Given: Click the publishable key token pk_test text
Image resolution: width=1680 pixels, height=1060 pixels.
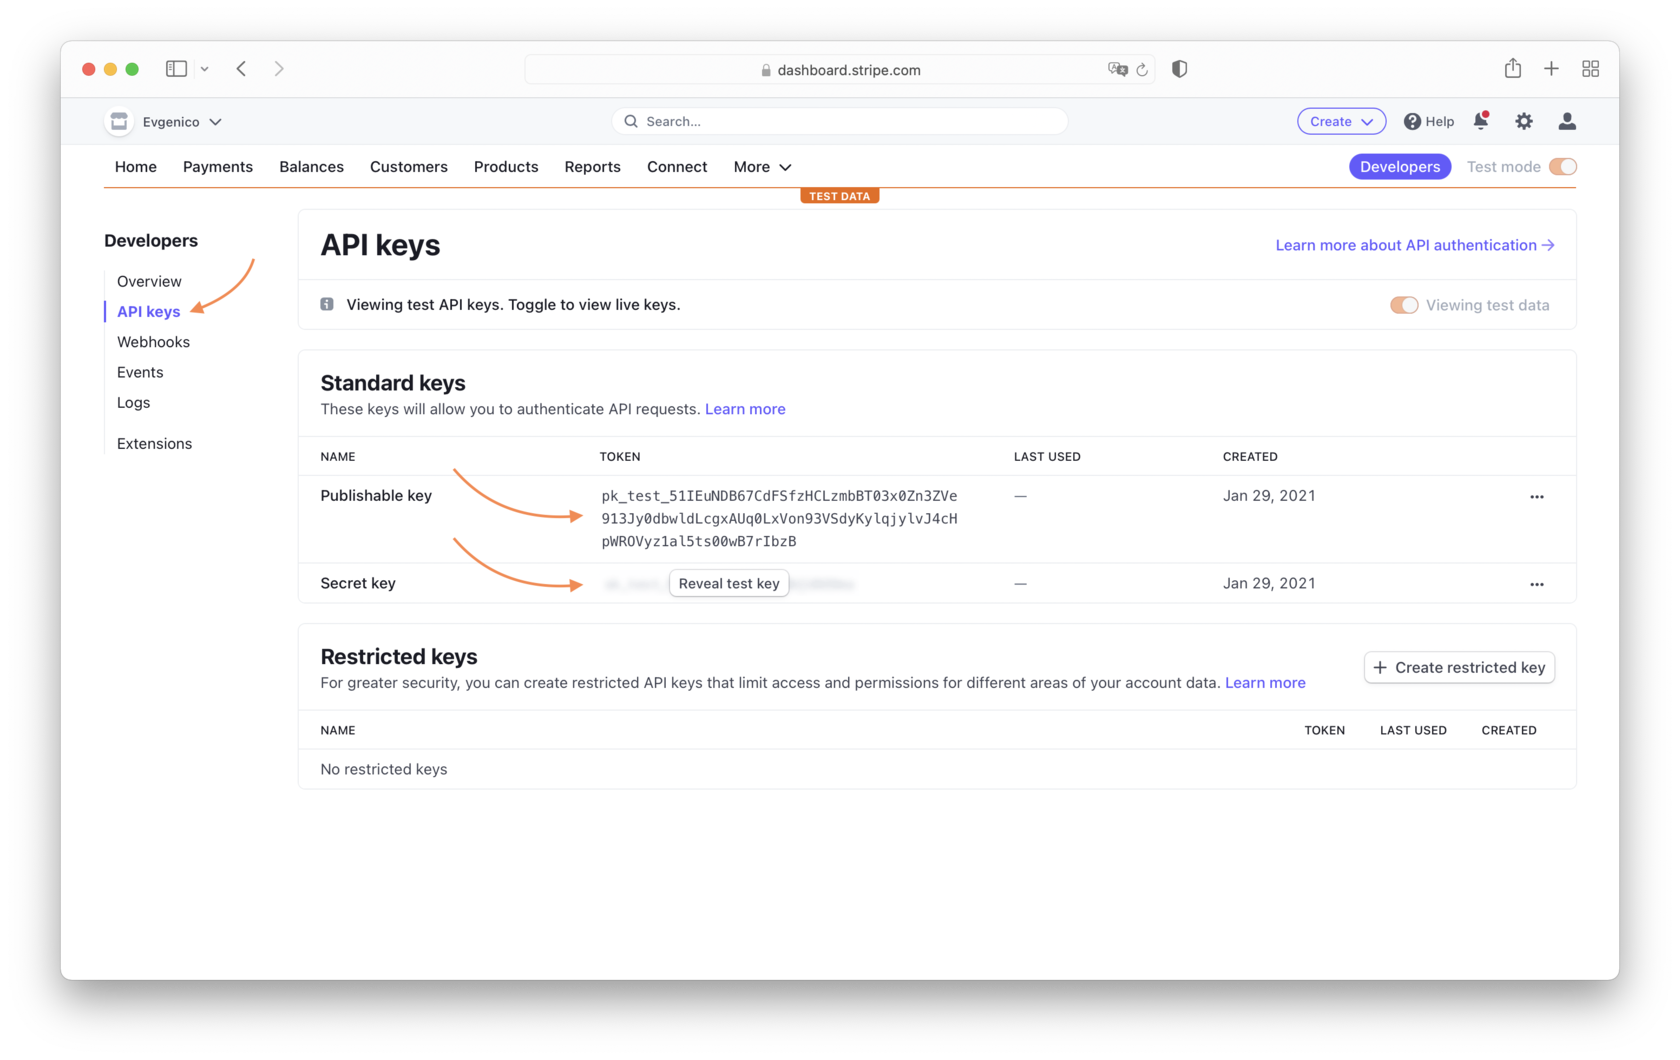Looking at the screenshot, I should point(779,518).
